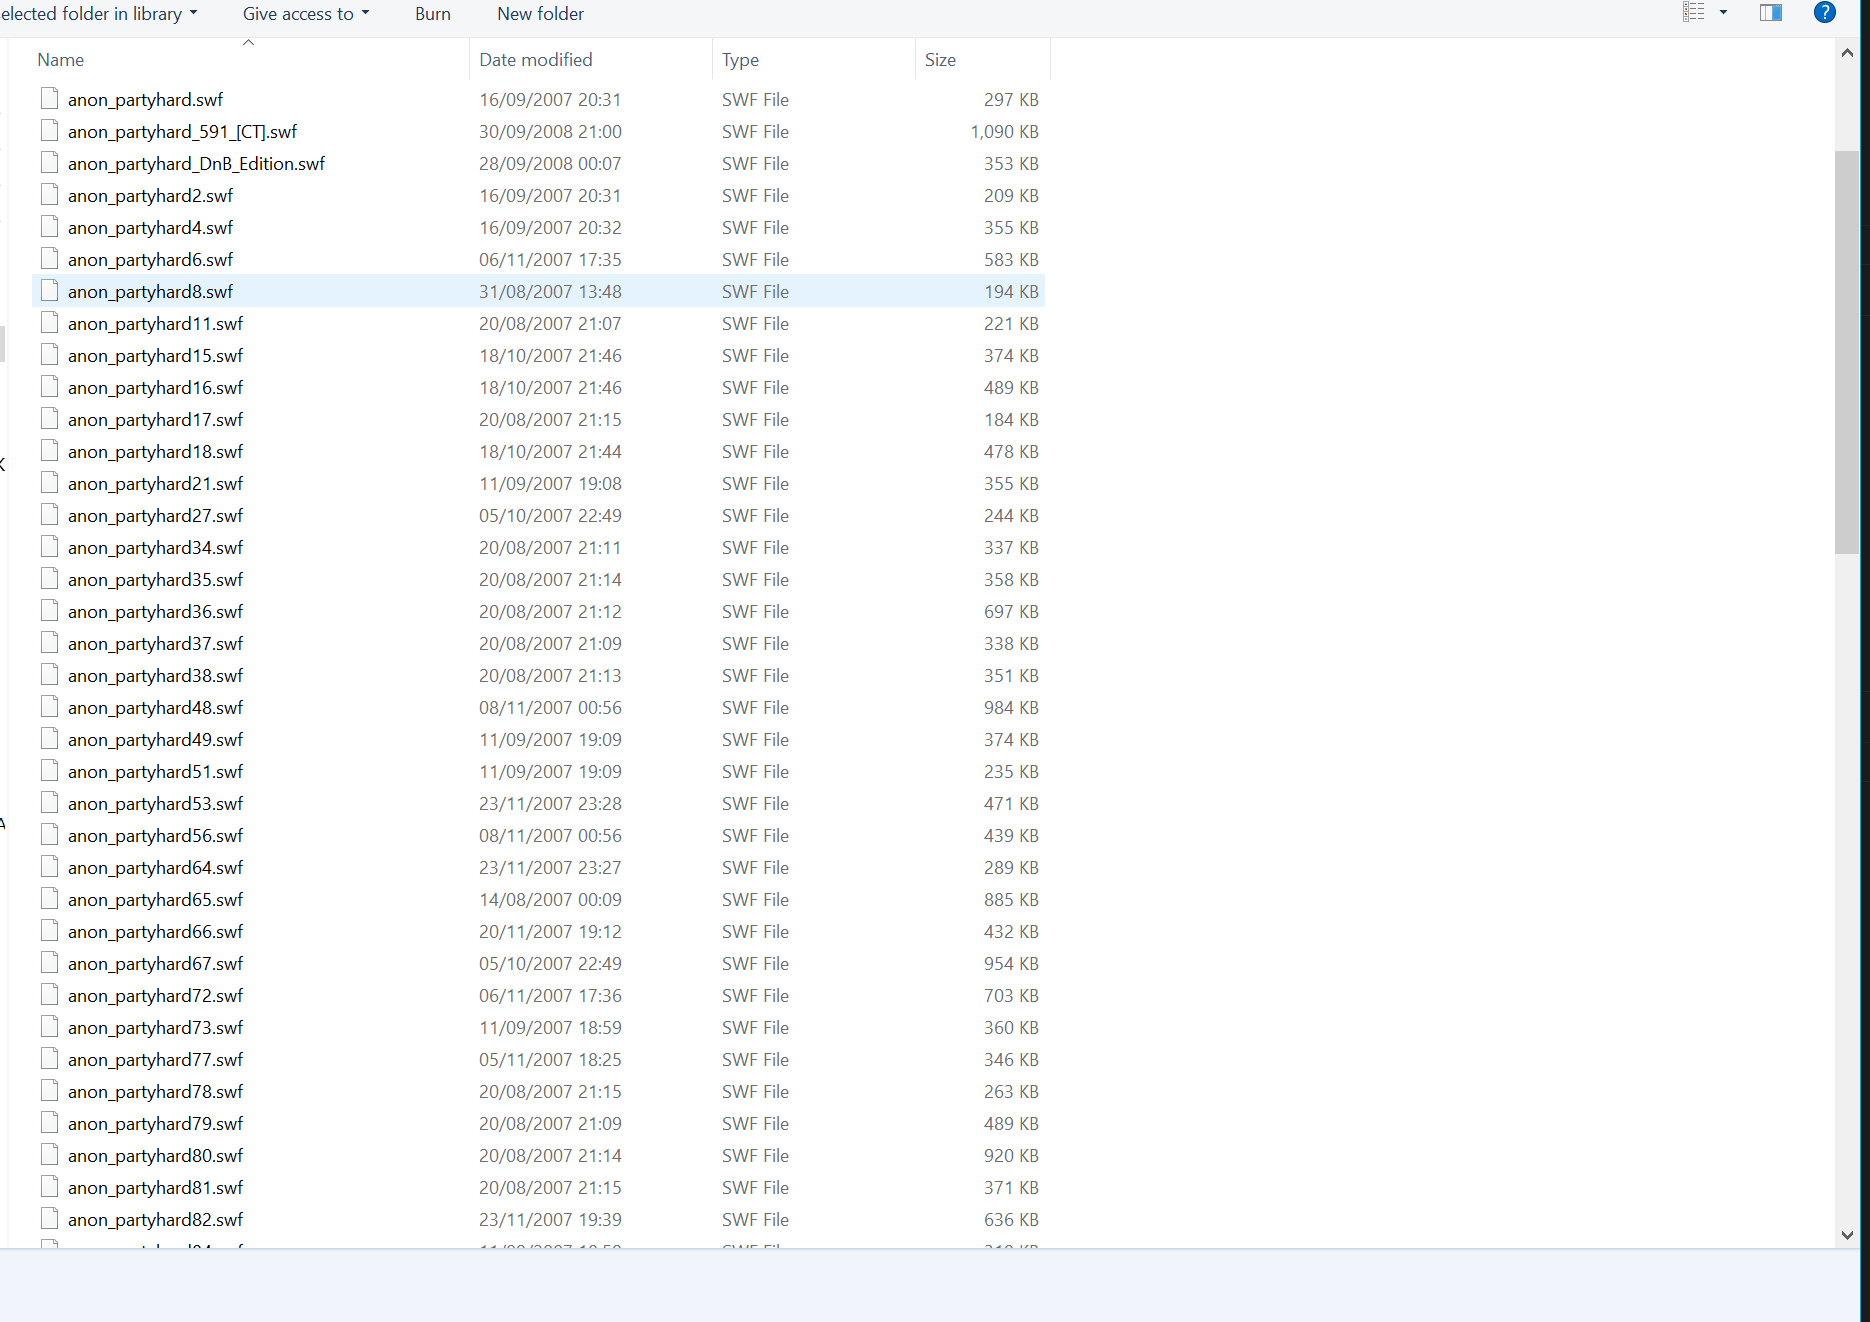Image resolution: width=1870 pixels, height=1322 pixels.
Task: Open the 'Give access to' dropdown
Action: [x=306, y=14]
